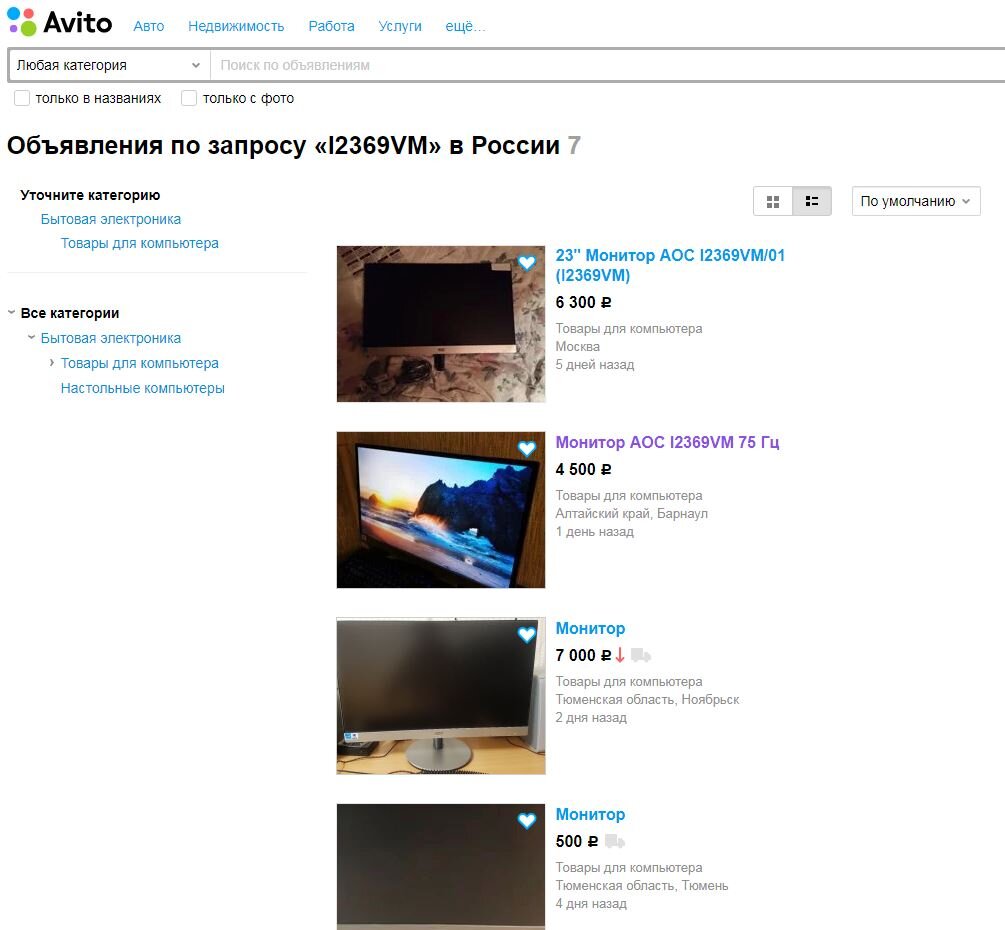
Task: Click the Avito logo
Action: pyautogui.click(x=60, y=22)
